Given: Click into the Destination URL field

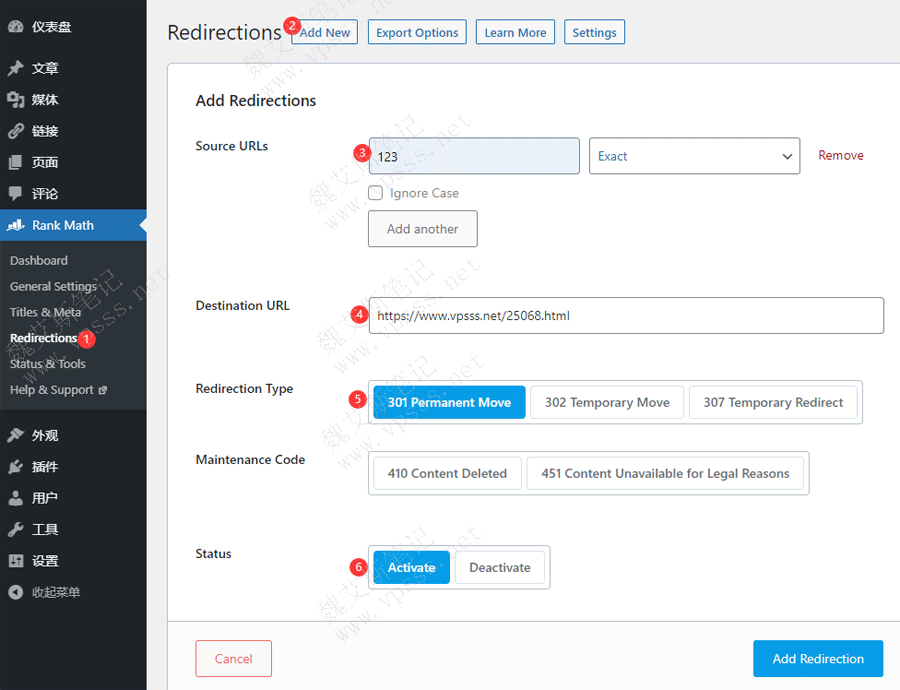Looking at the screenshot, I should pyautogui.click(x=626, y=315).
